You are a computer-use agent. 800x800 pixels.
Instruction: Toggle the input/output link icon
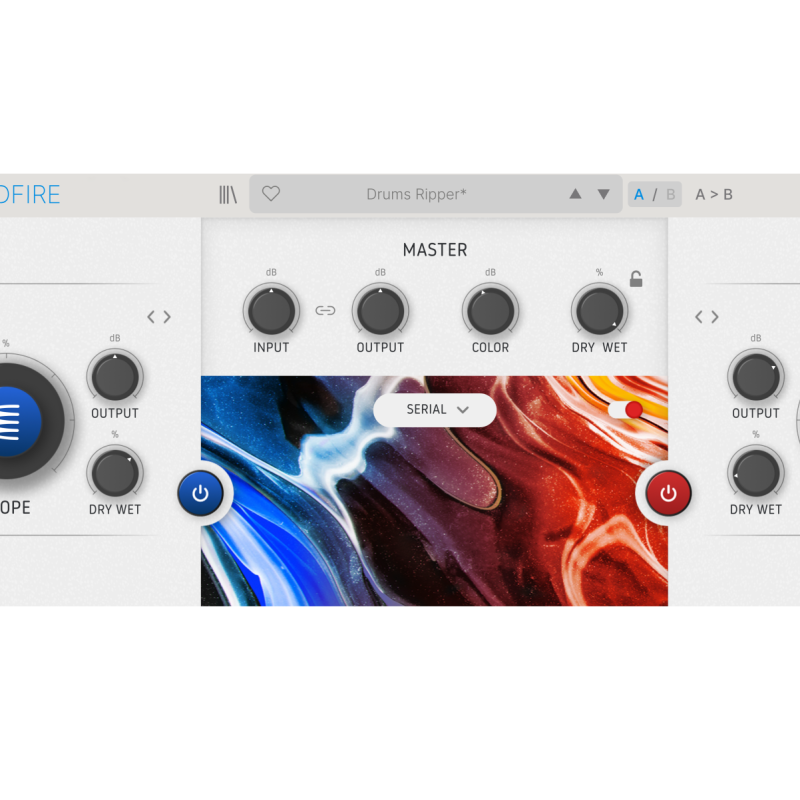tap(325, 310)
